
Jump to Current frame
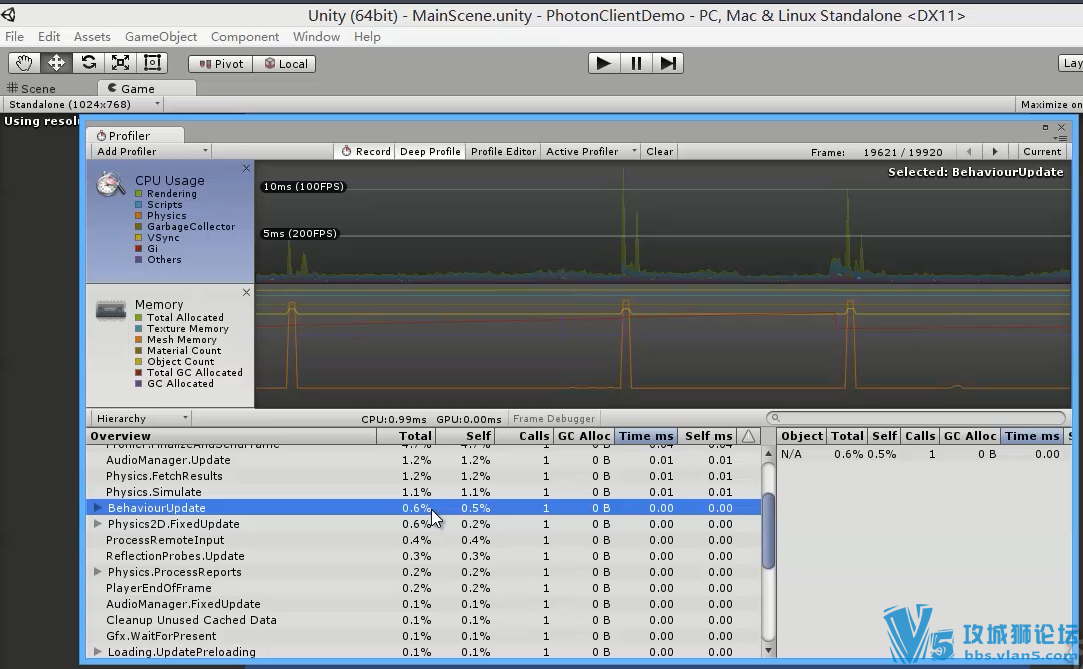[1042, 151]
